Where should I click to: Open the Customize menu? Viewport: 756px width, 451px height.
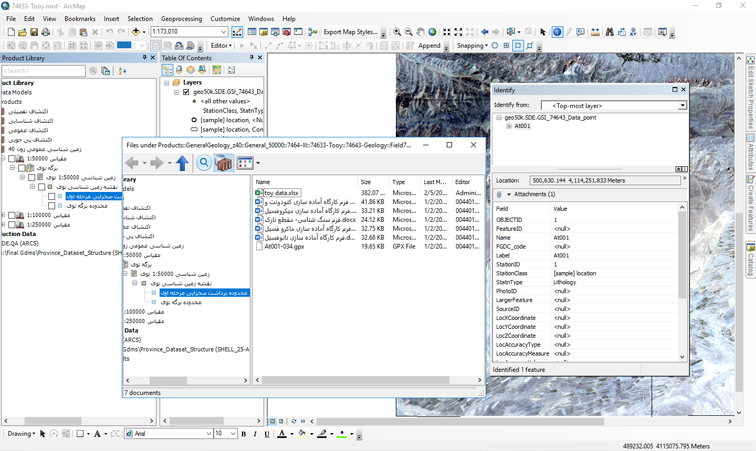click(x=225, y=19)
